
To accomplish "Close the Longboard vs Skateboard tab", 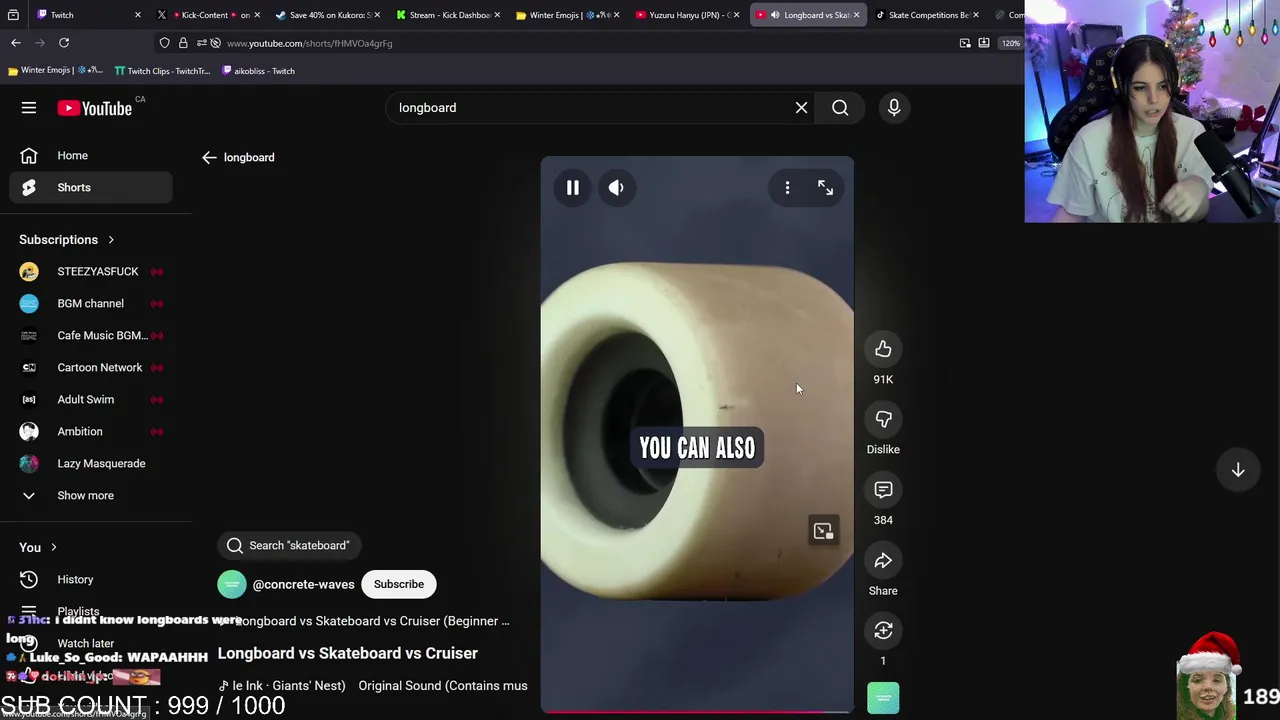I will click(856, 15).
